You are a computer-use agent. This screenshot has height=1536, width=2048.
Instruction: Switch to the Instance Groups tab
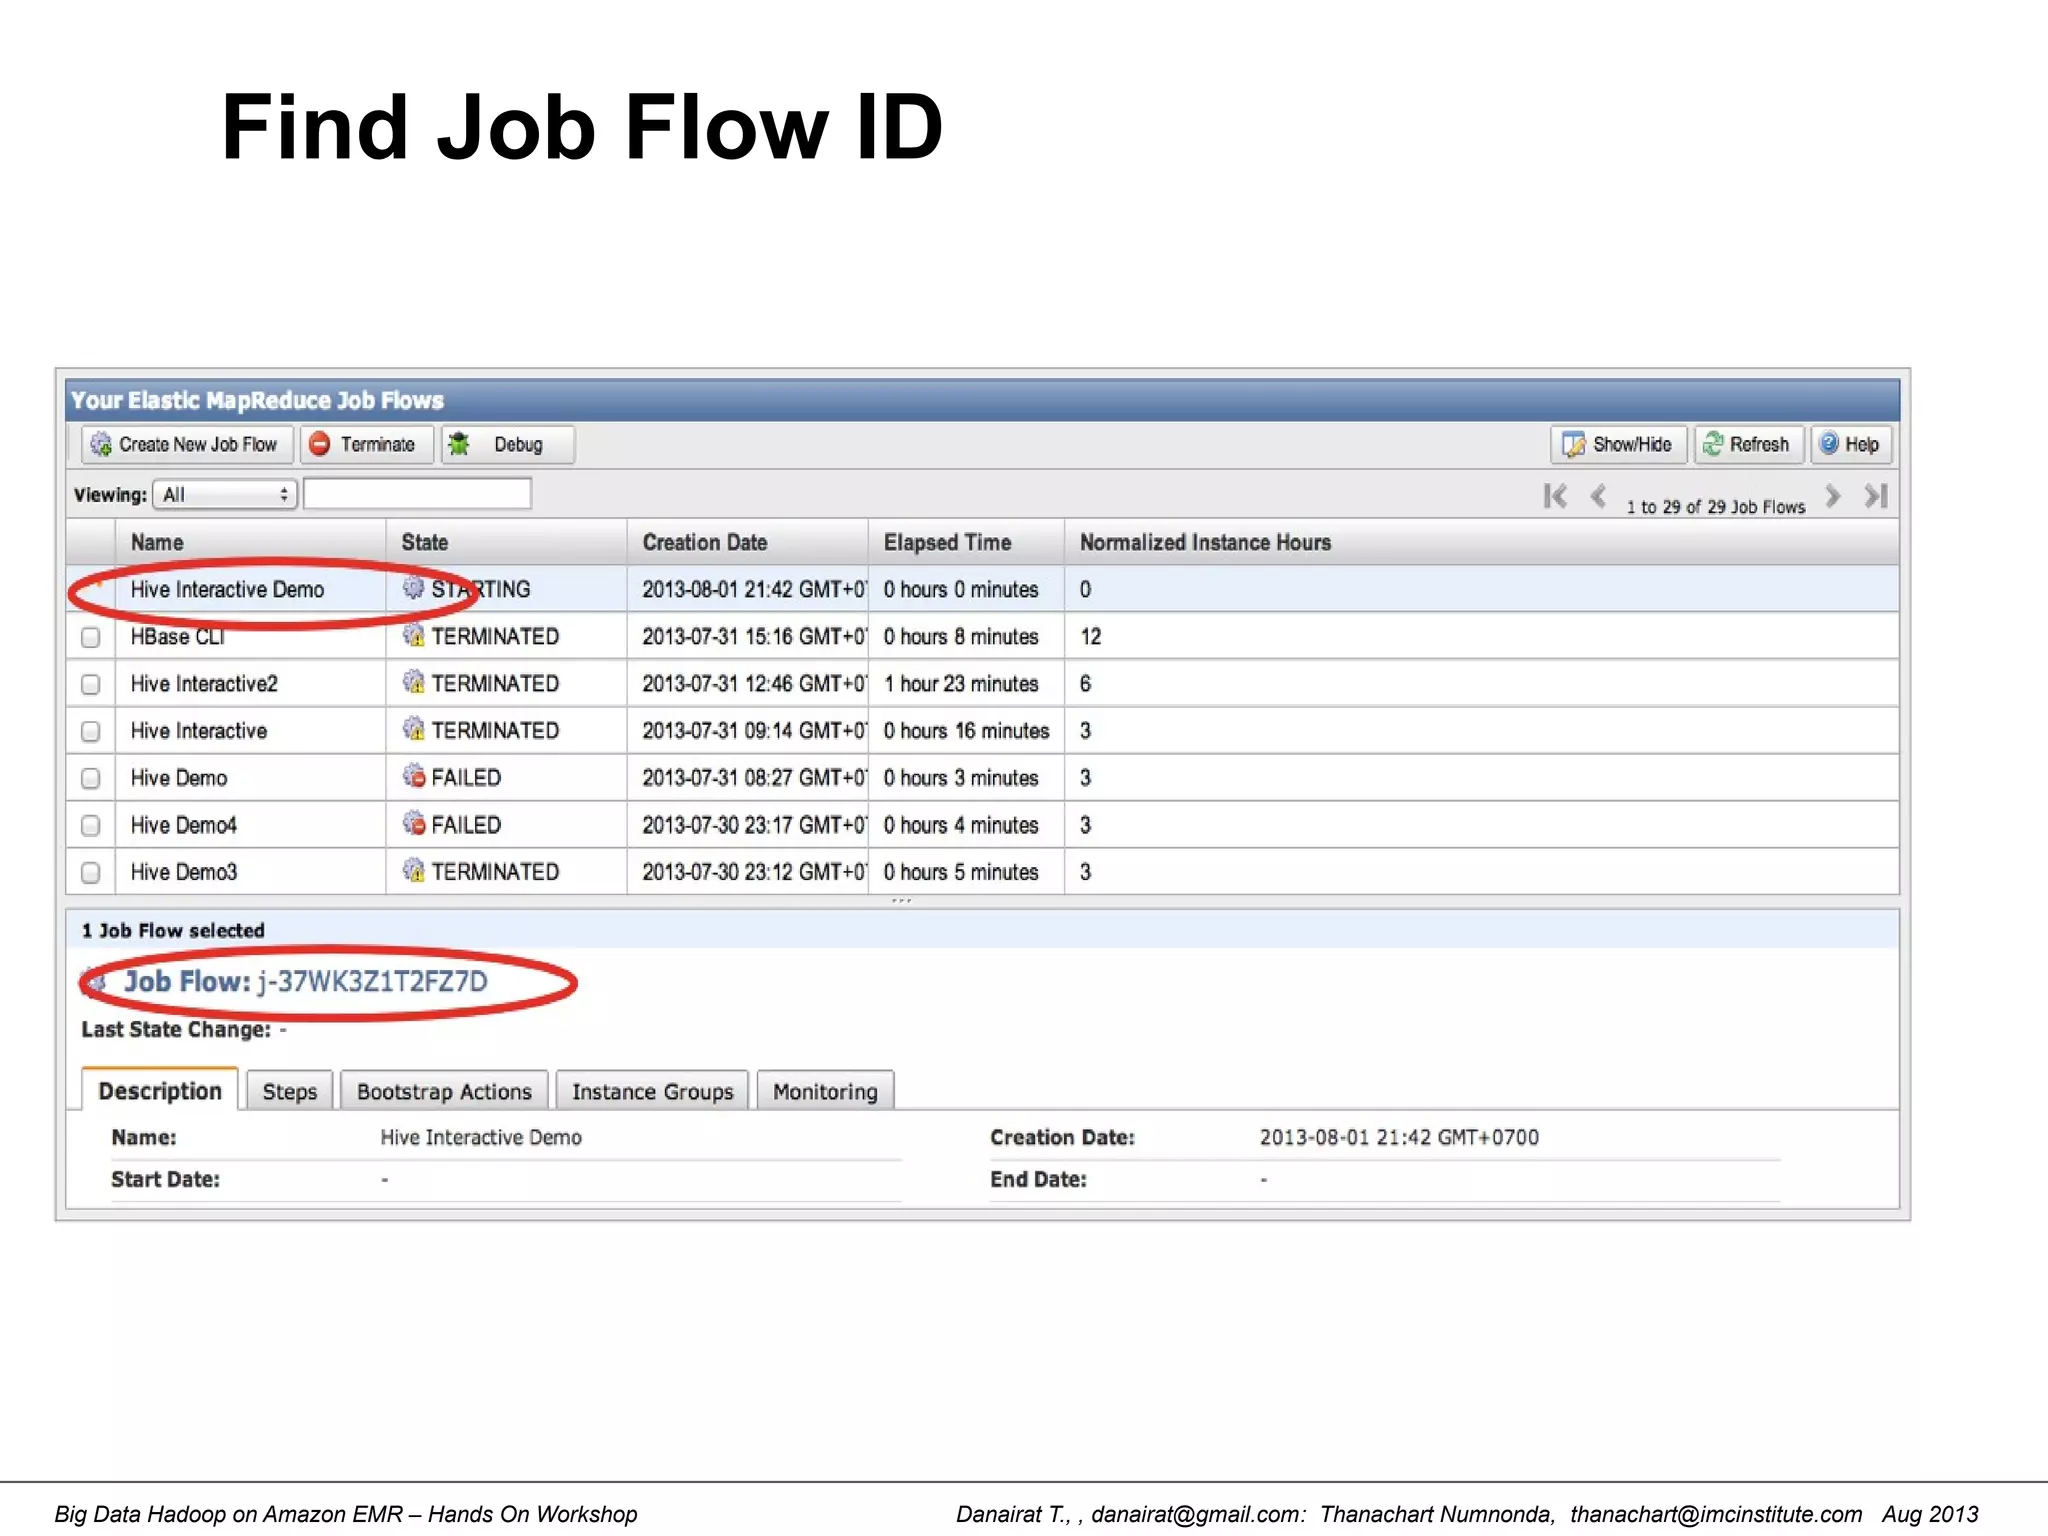[652, 1091]
